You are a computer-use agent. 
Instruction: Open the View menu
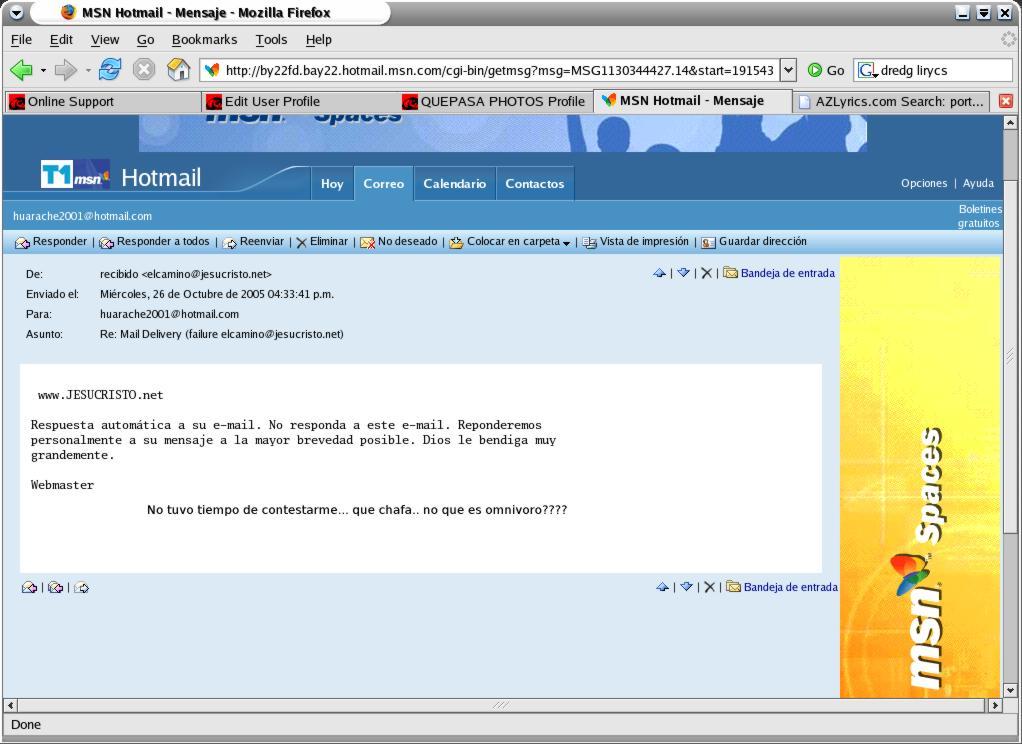(x=105, y=40)
